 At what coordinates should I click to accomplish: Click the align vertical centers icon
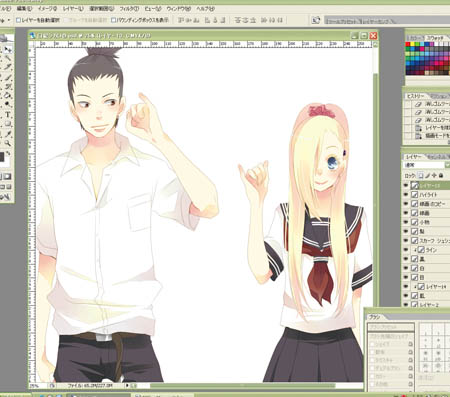(189, 20)
